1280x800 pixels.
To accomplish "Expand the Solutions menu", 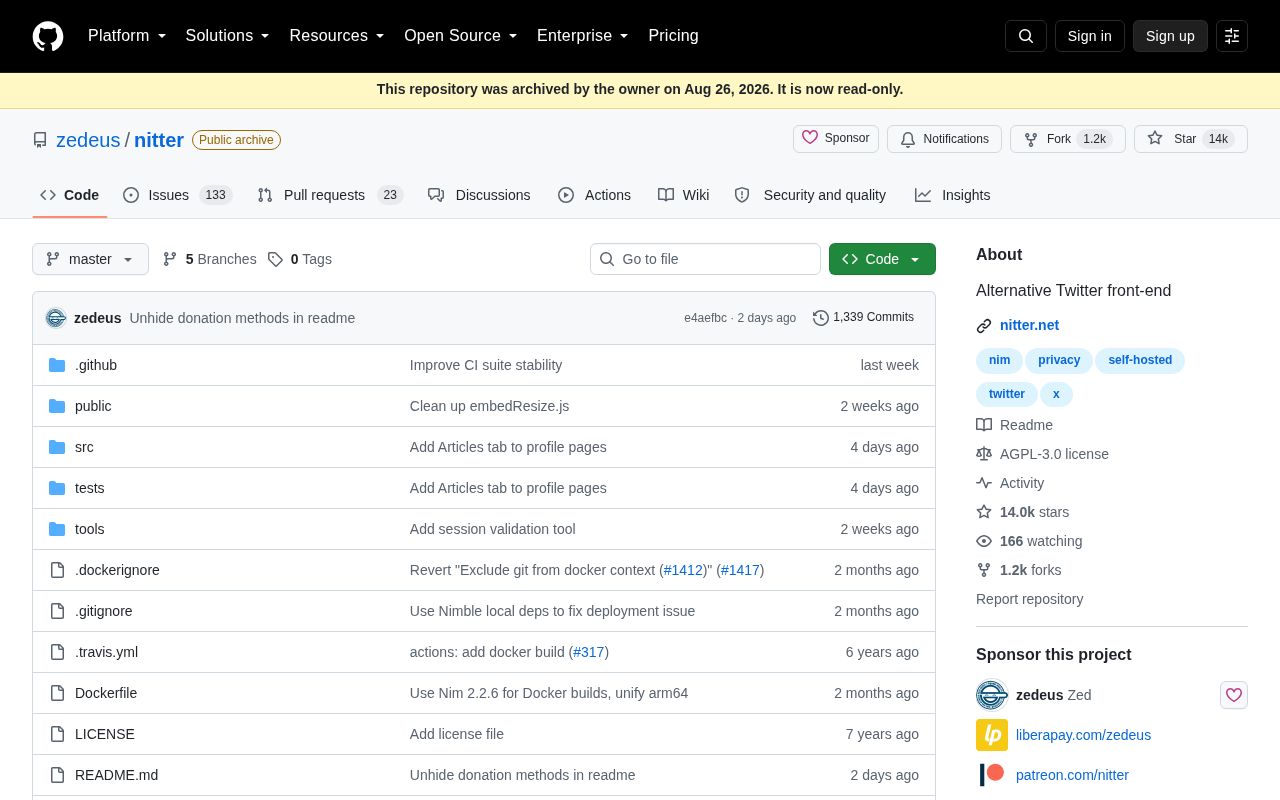I will [x=228, y=36].
